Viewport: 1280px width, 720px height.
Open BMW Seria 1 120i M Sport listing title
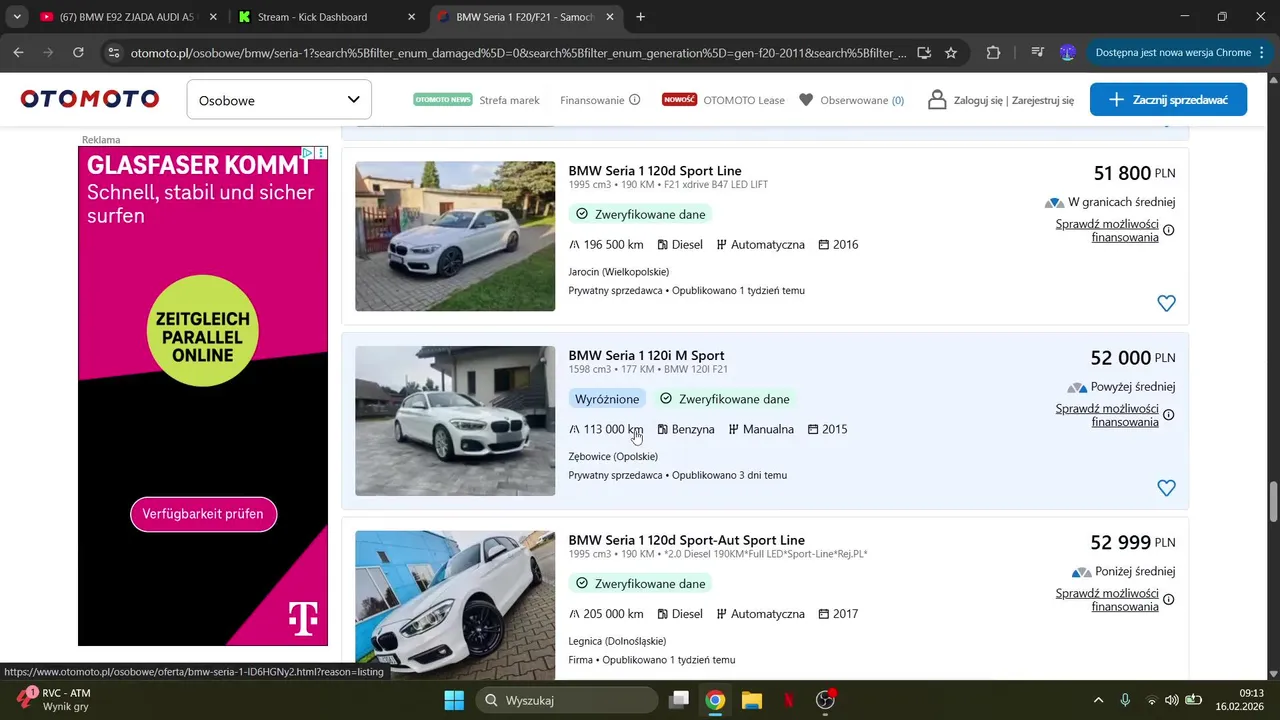pos(646,356)
